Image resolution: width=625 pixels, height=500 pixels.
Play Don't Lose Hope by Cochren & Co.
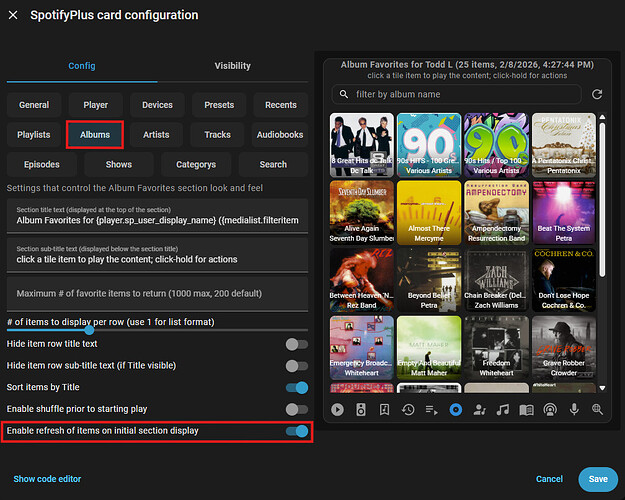coord(564,280)
